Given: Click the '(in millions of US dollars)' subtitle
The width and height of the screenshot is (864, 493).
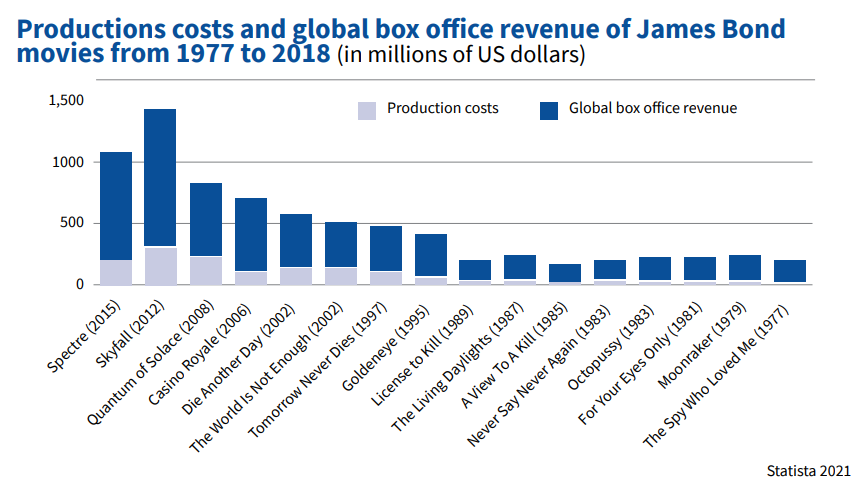Looking at the screenshot, I should tap(461, 55).
